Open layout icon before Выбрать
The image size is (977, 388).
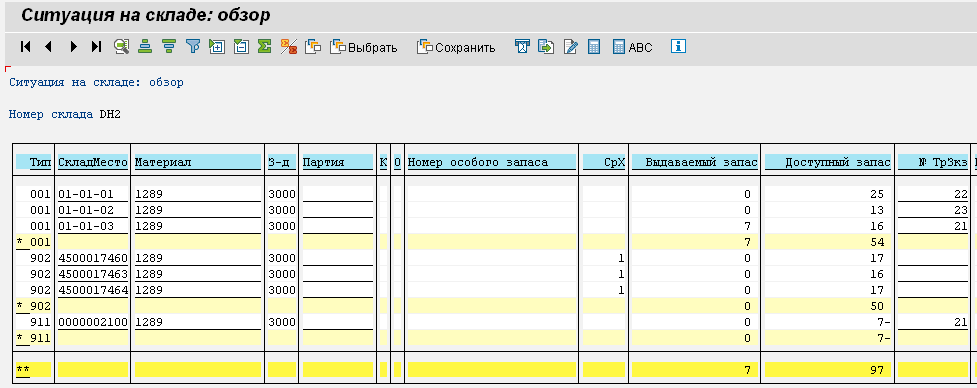[313, 47]
